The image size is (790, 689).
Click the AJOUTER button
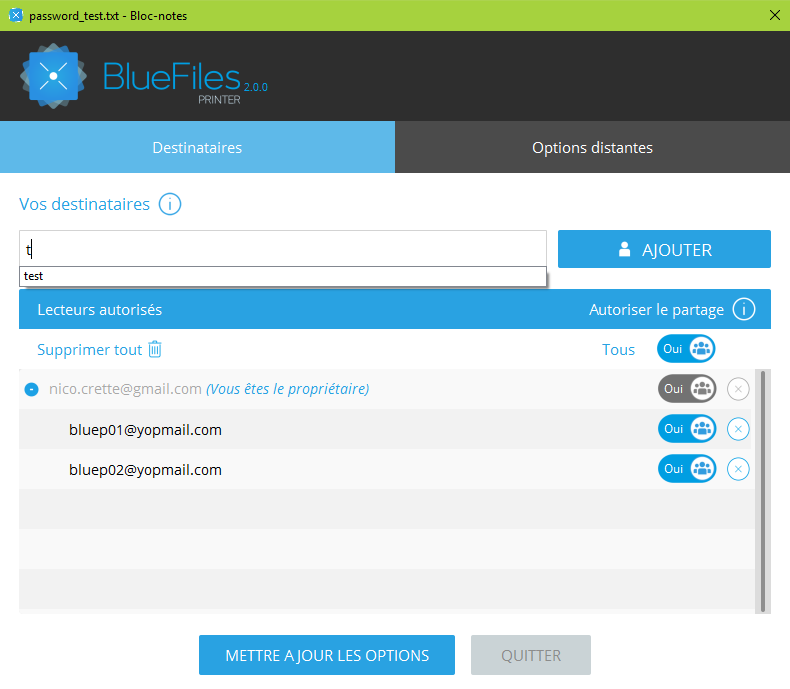click(x=664, y=249)
